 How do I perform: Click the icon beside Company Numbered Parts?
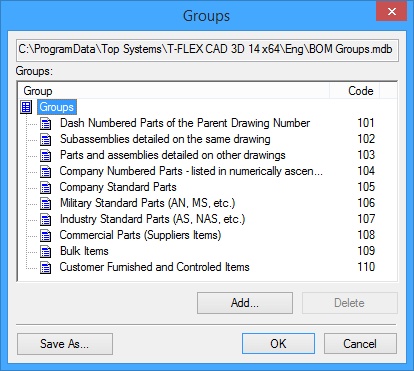click(46, 171)
